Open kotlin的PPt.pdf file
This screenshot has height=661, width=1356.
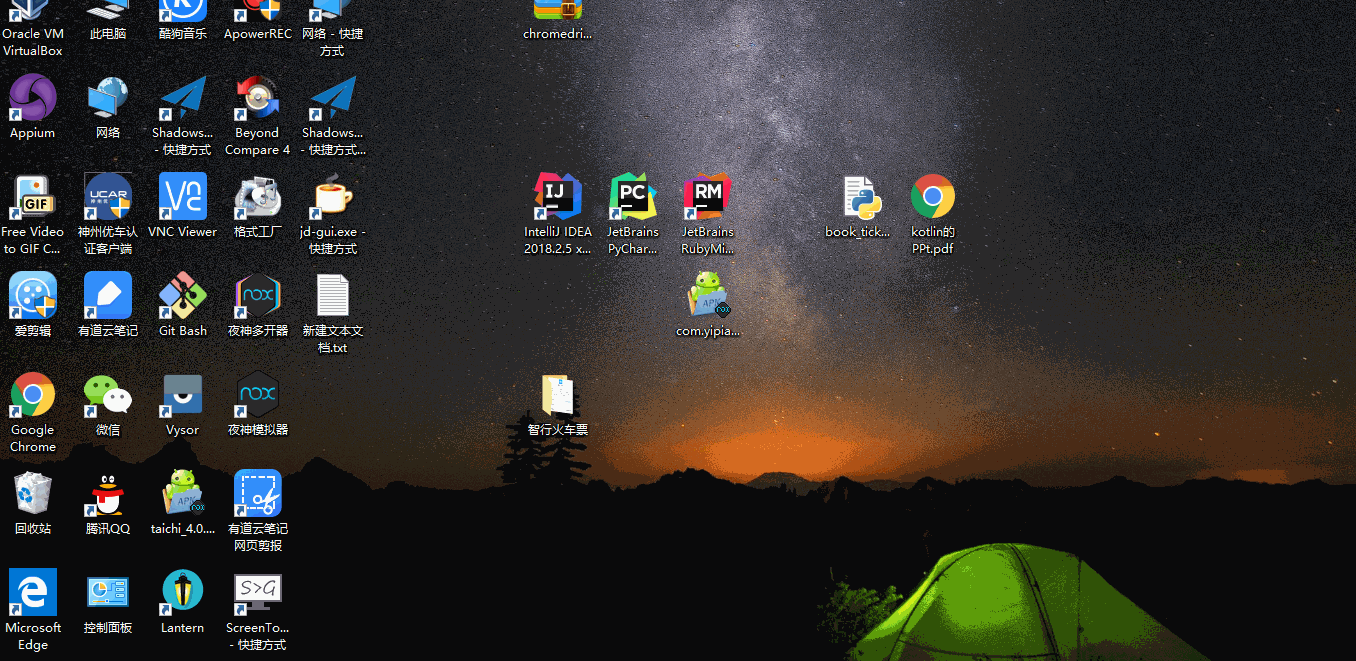pyautogui.click(x=933, y=214)
